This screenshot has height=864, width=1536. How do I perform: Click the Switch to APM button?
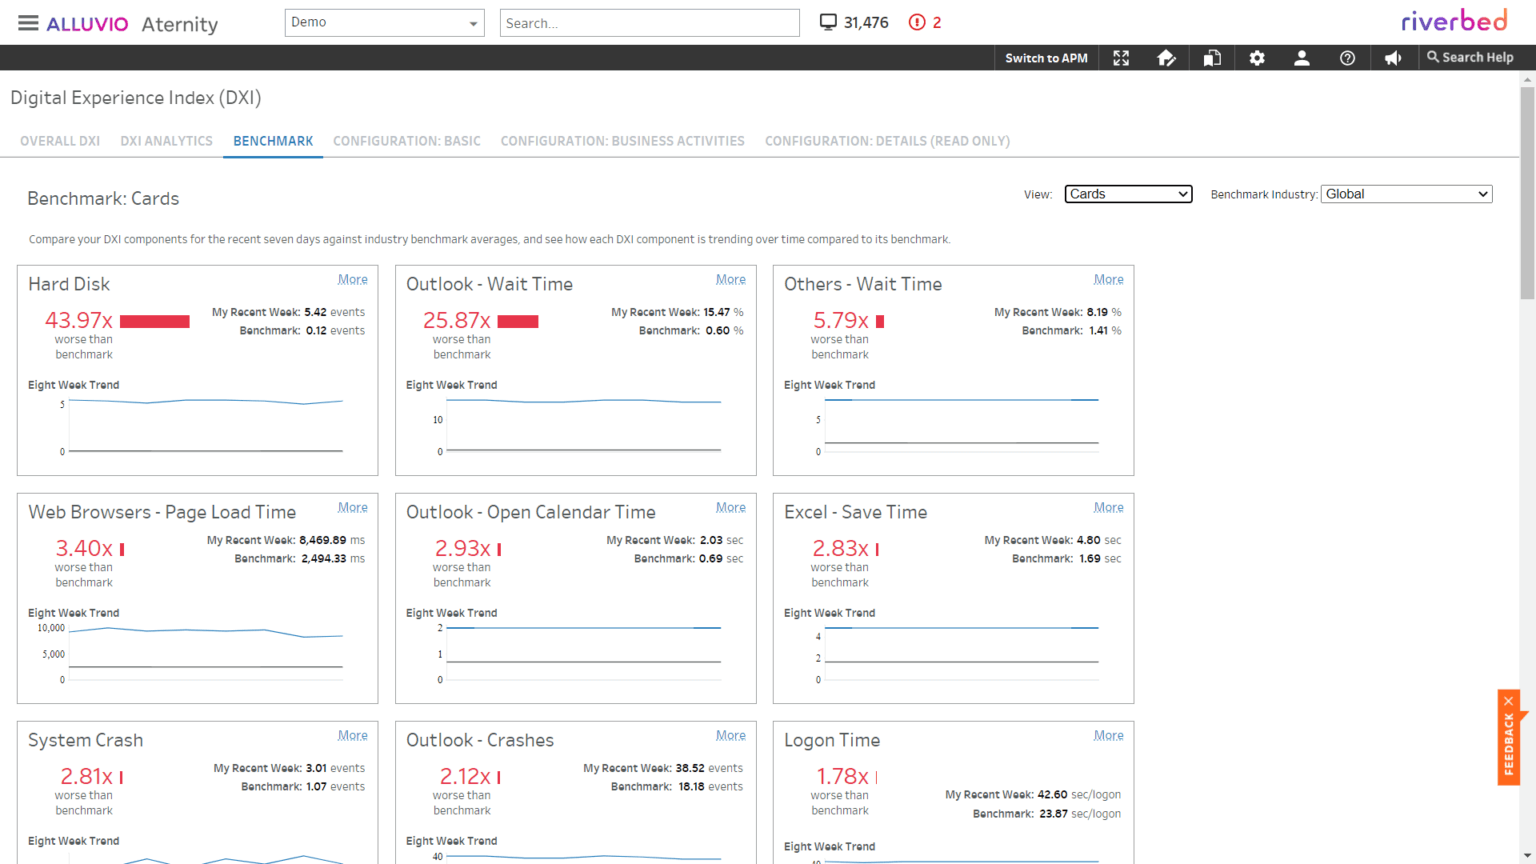pos(1045,57)
